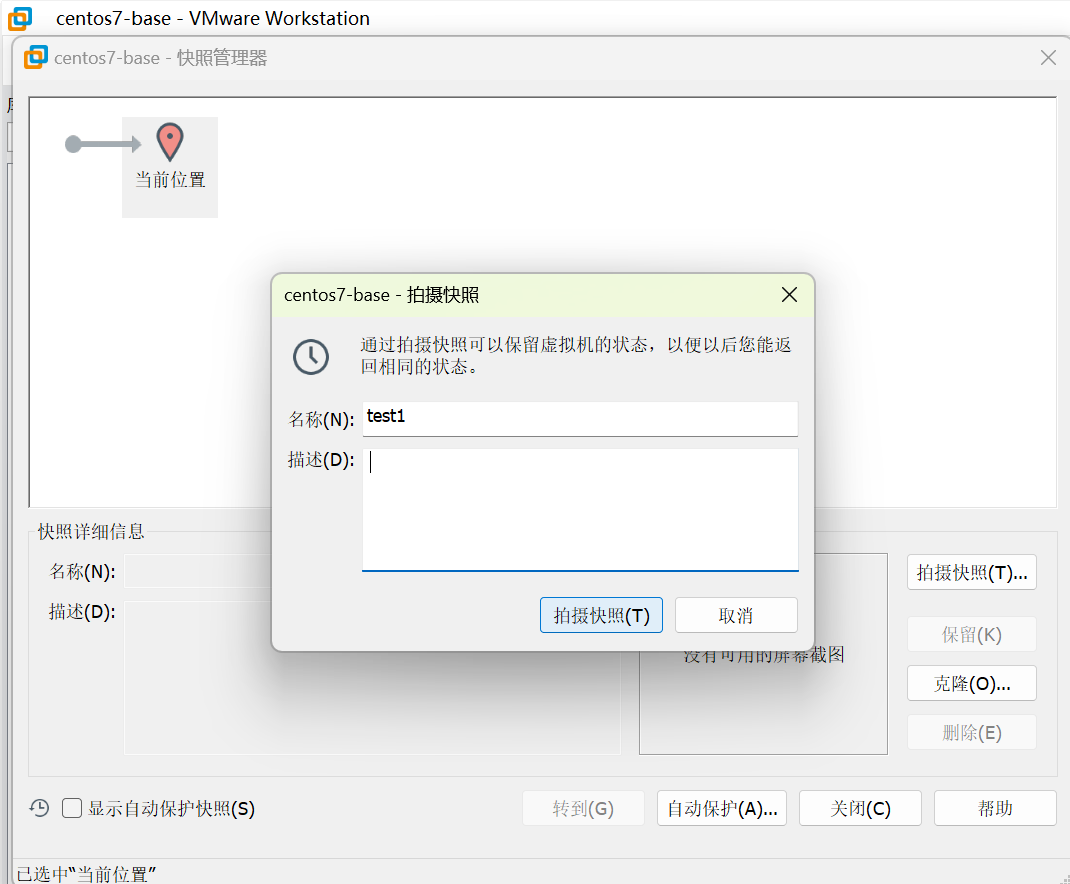Select the 当前位置 label in snapshot tree
This screenshot has width=1070, height=884.
[x=170, y=180]
